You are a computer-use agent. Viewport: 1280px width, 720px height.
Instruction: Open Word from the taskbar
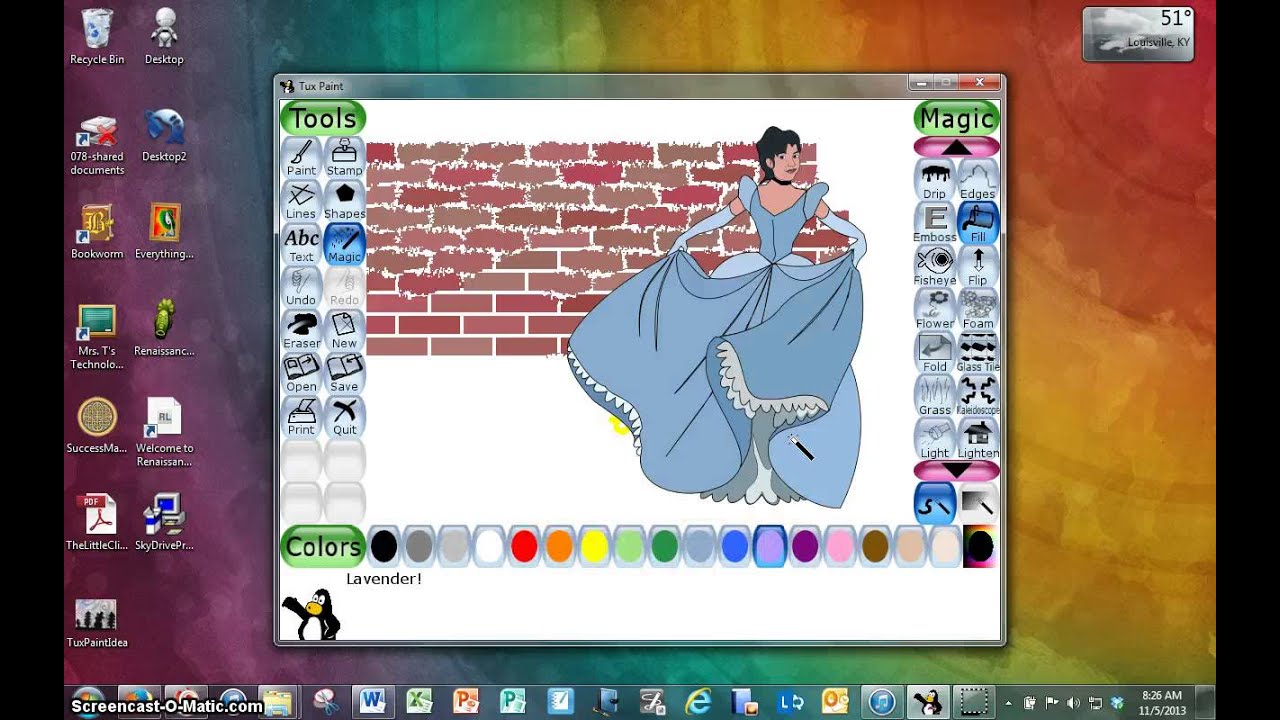(x=373, y=702)
